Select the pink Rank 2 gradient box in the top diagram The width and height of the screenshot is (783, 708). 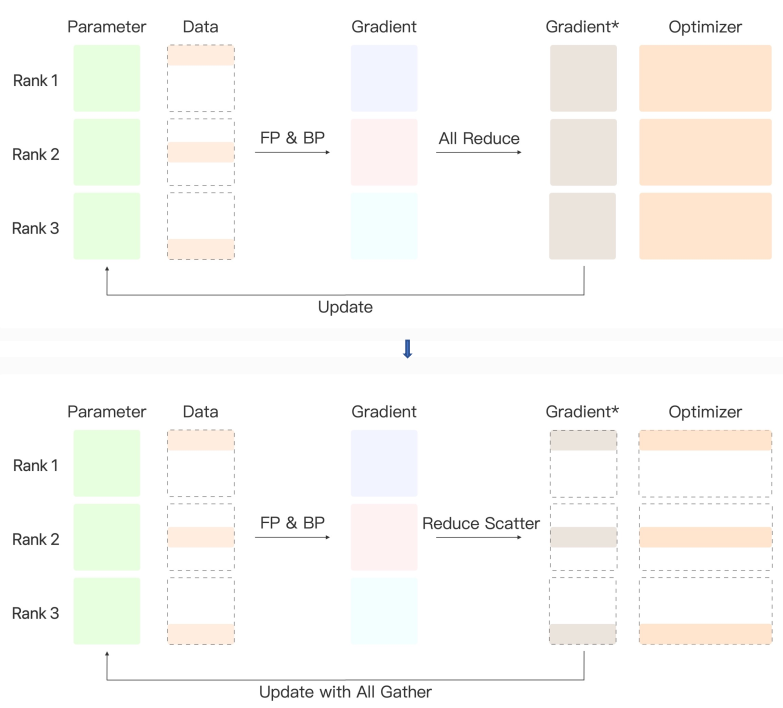[x=384, y=152]
